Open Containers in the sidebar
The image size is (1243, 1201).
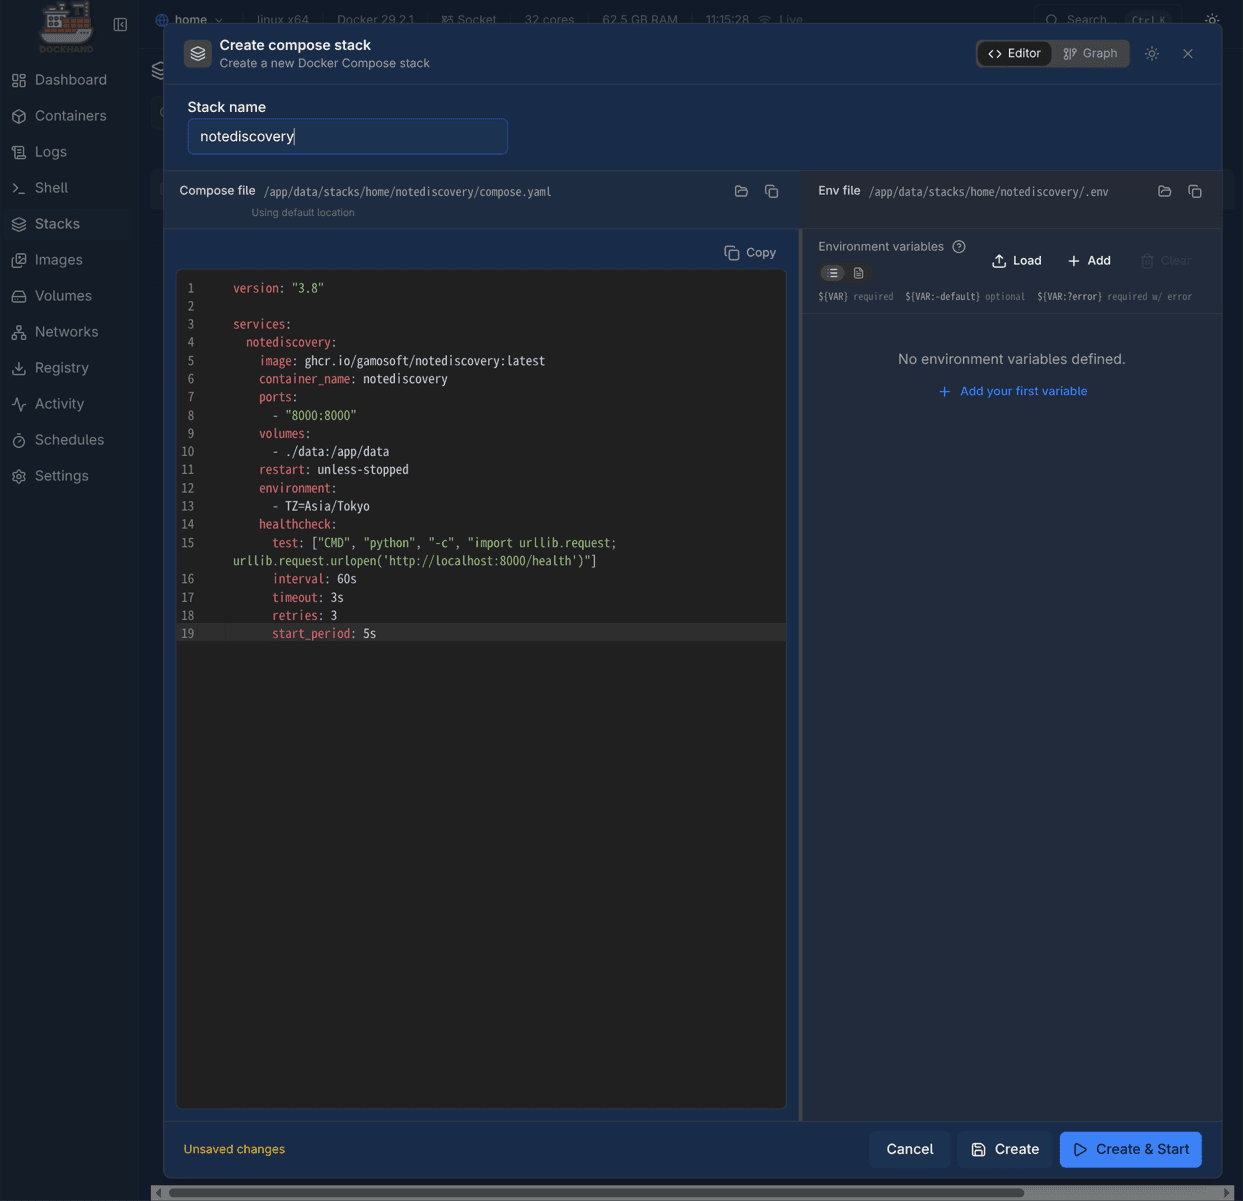tap(70, 116)
